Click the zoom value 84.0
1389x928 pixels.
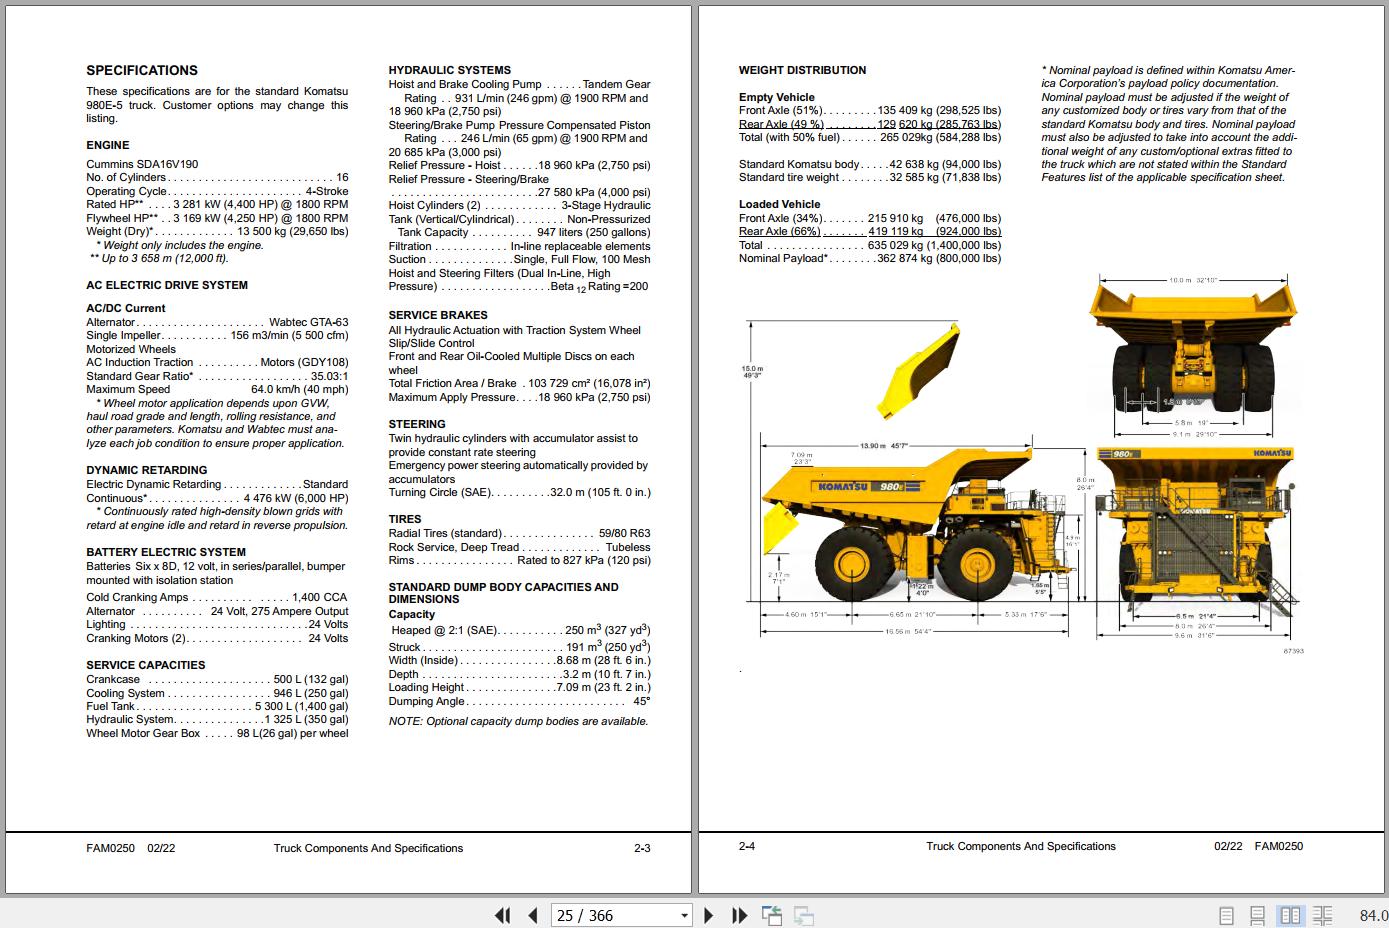pos(1373,915)
